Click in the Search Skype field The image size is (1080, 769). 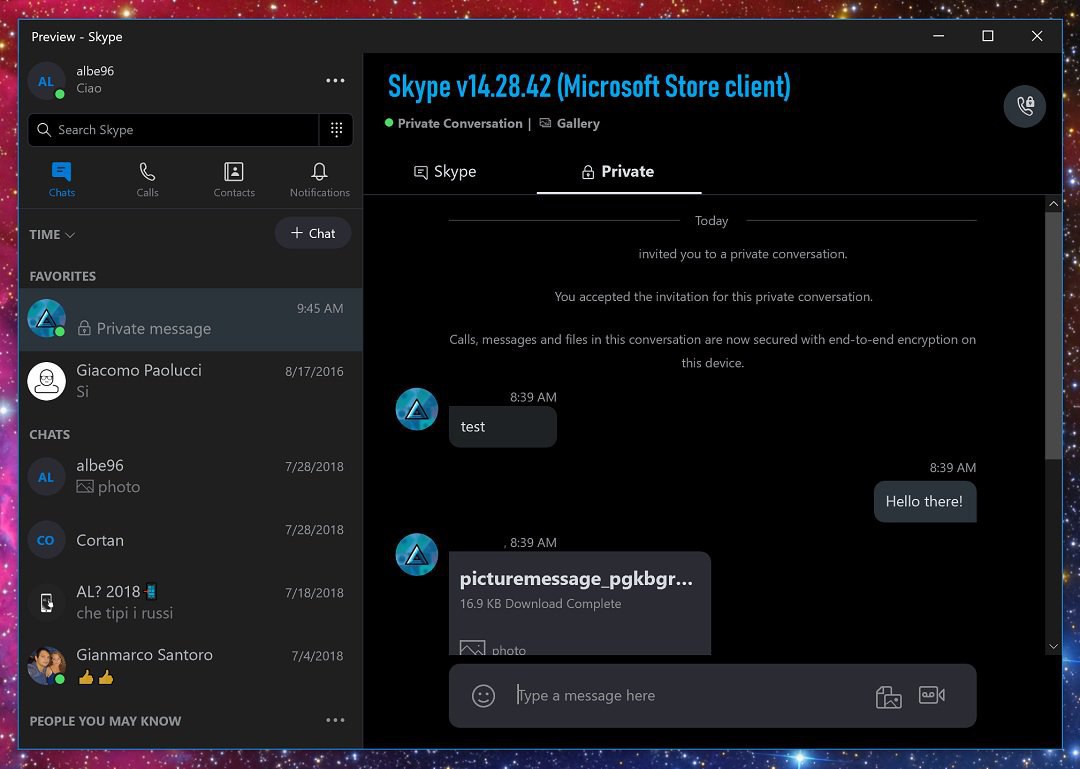pos(174,130)
